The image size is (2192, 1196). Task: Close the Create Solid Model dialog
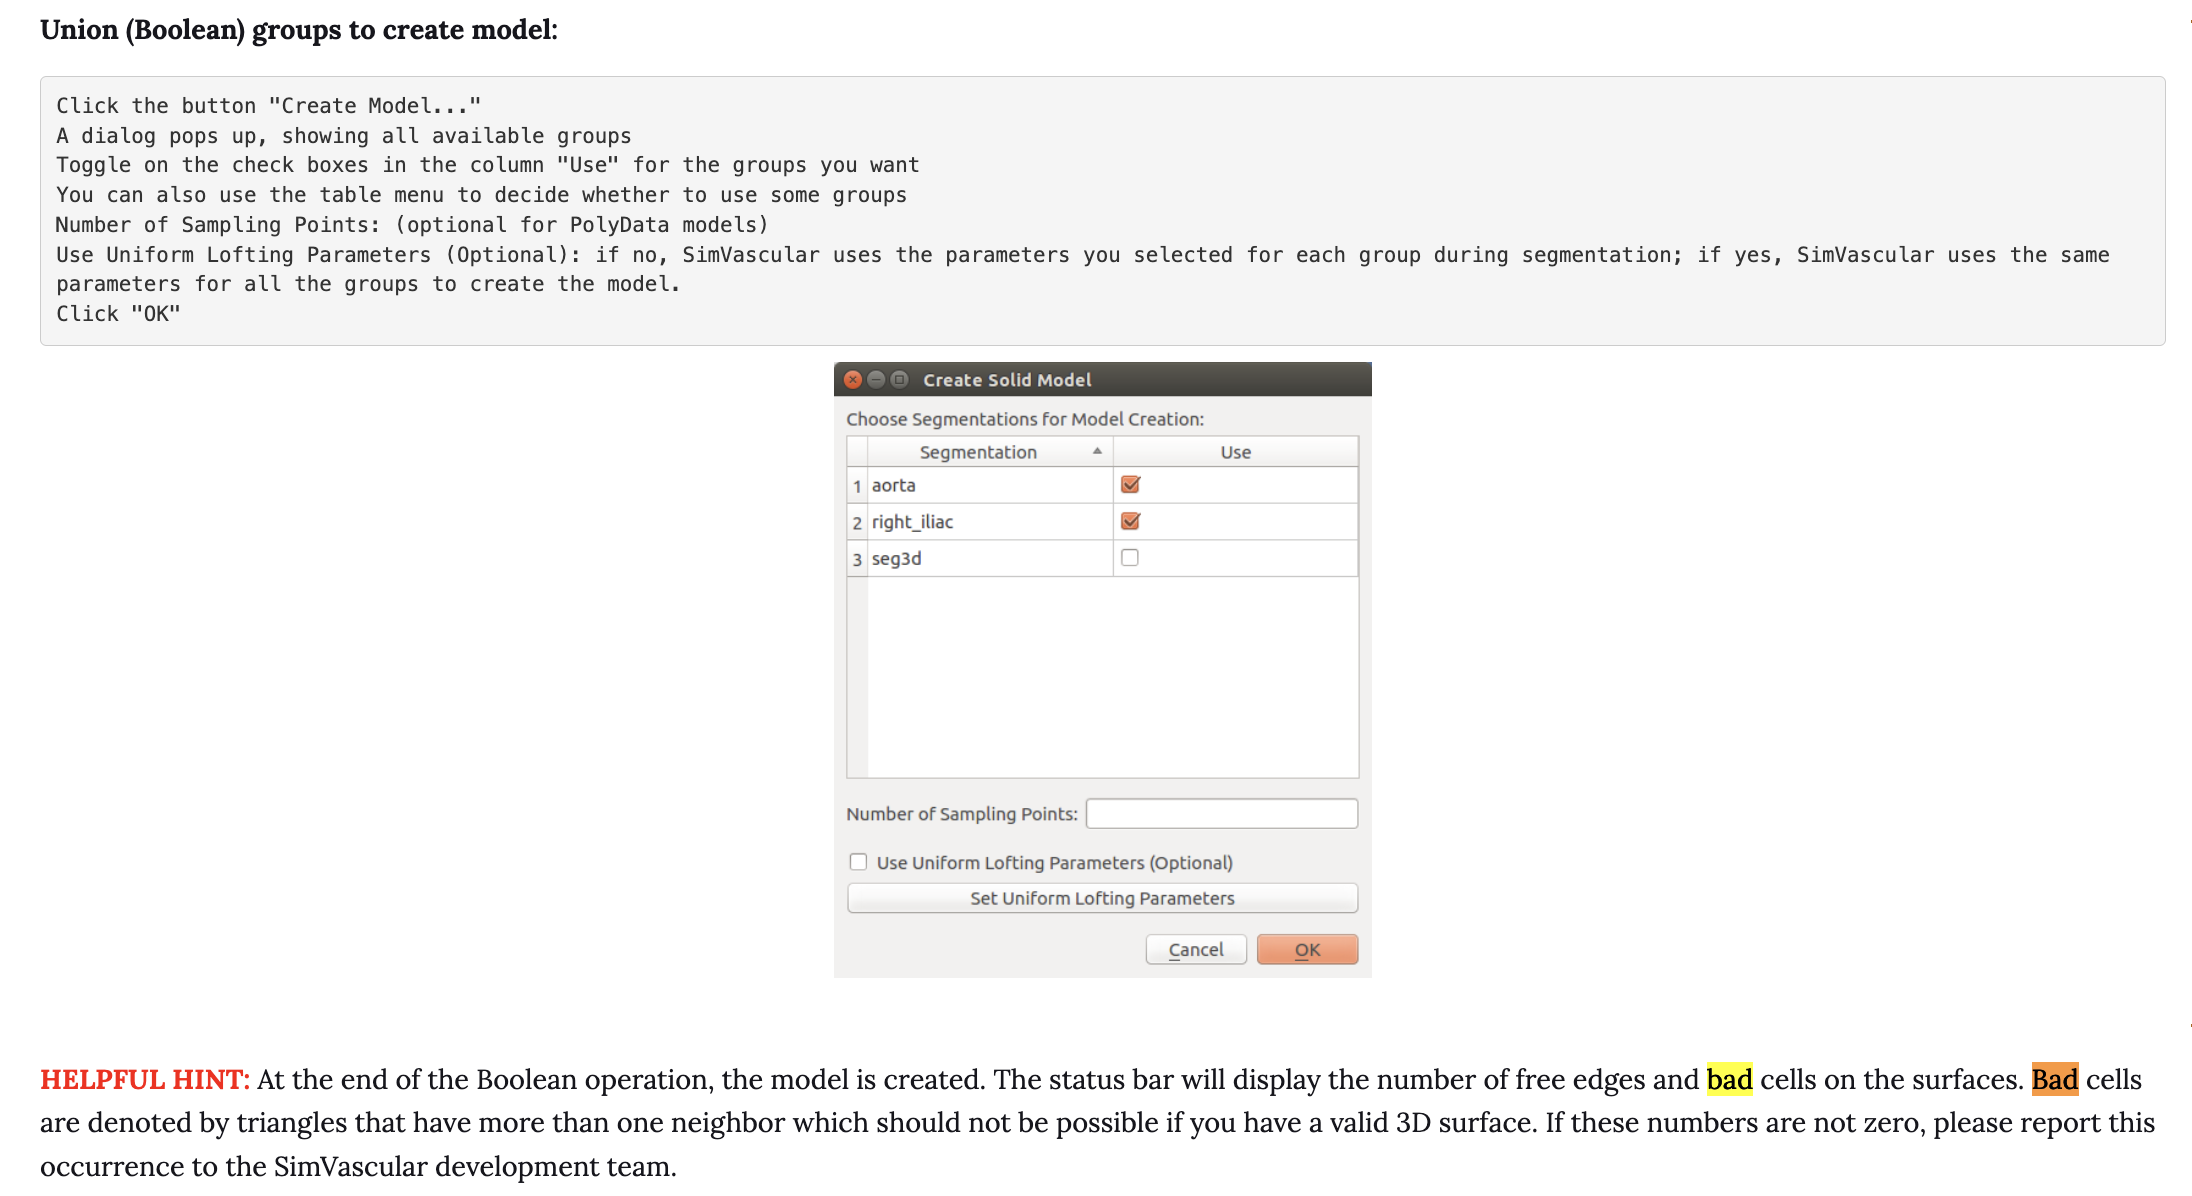[x=853, y=380]
